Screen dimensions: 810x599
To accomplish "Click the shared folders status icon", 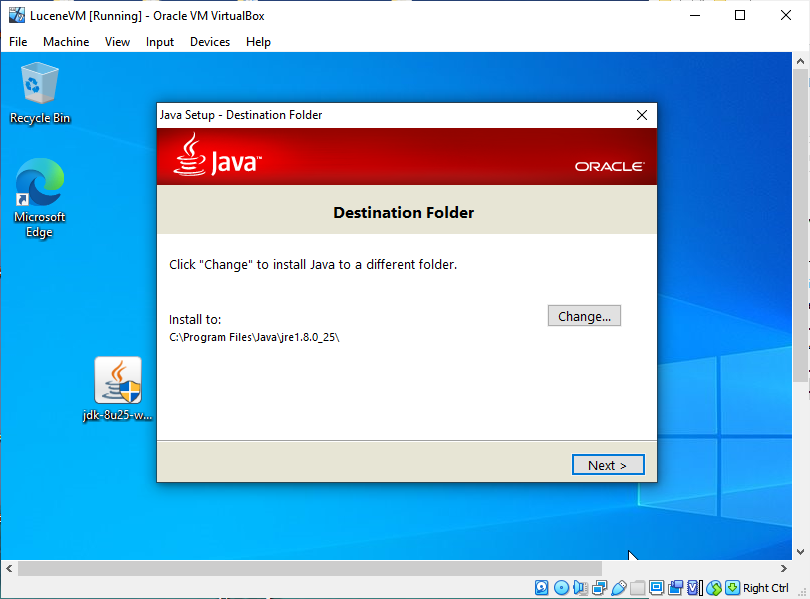I will point(637,588).
